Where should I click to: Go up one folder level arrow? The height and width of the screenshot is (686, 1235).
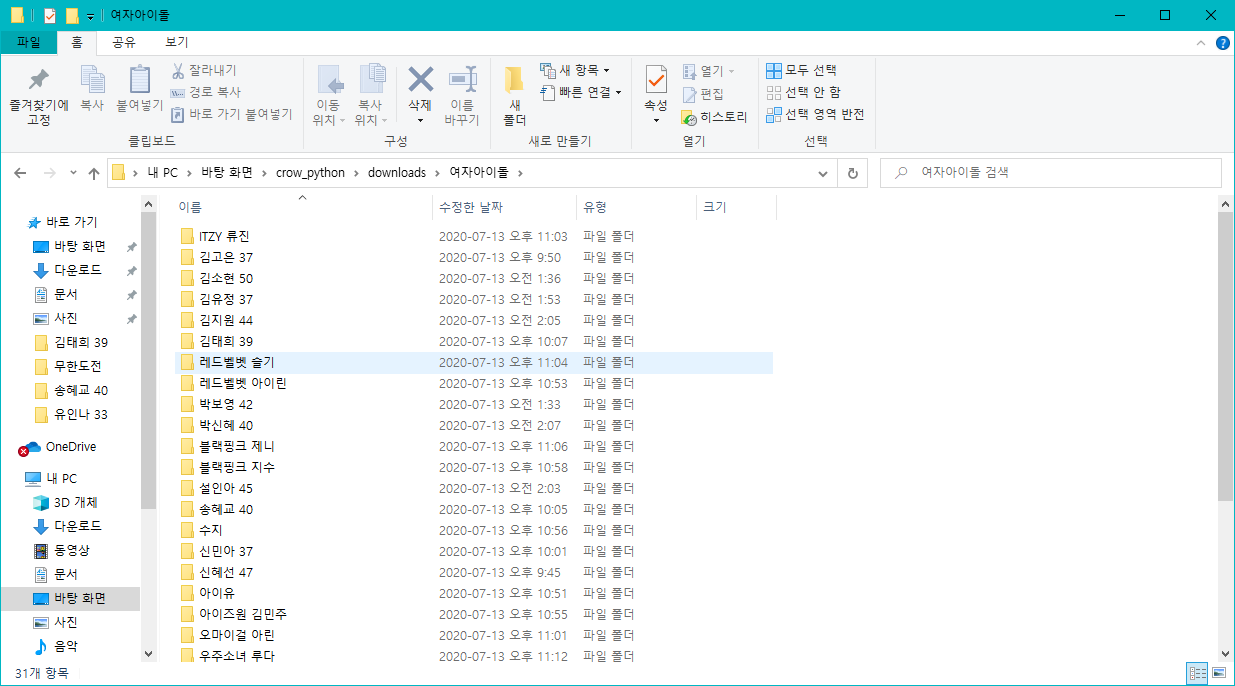(x=94, y=173)
